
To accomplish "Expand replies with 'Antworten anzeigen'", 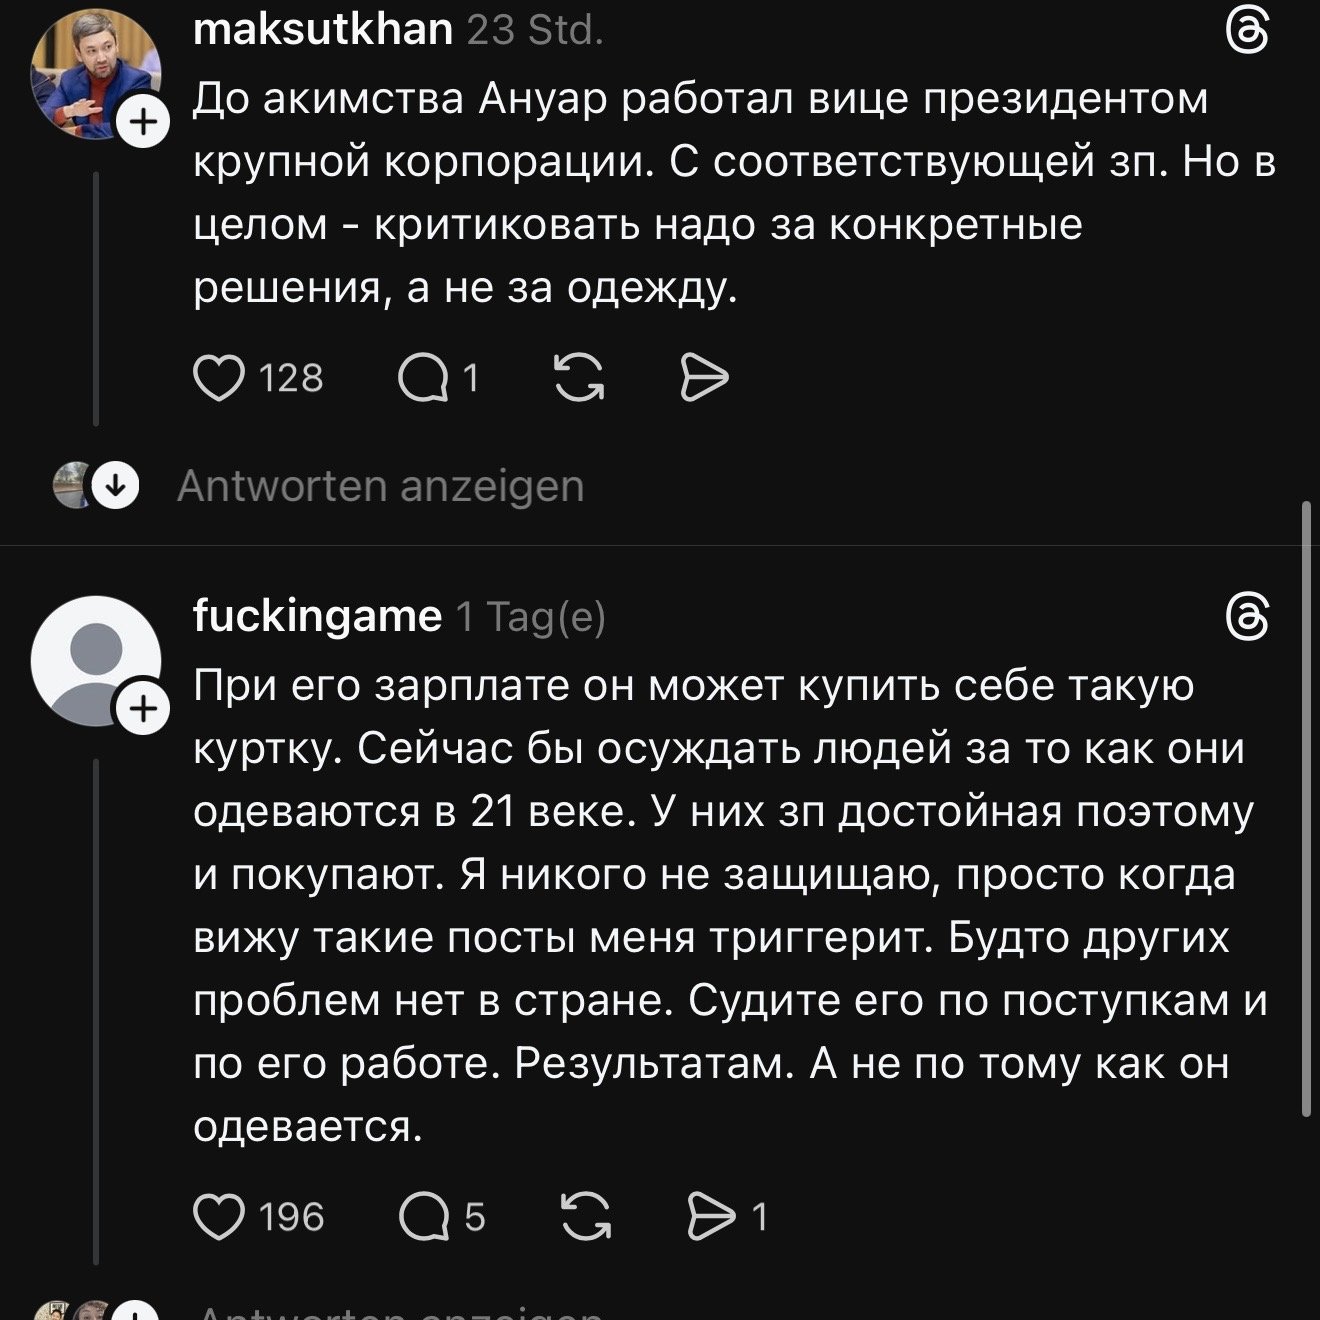I will pos(380,487).
